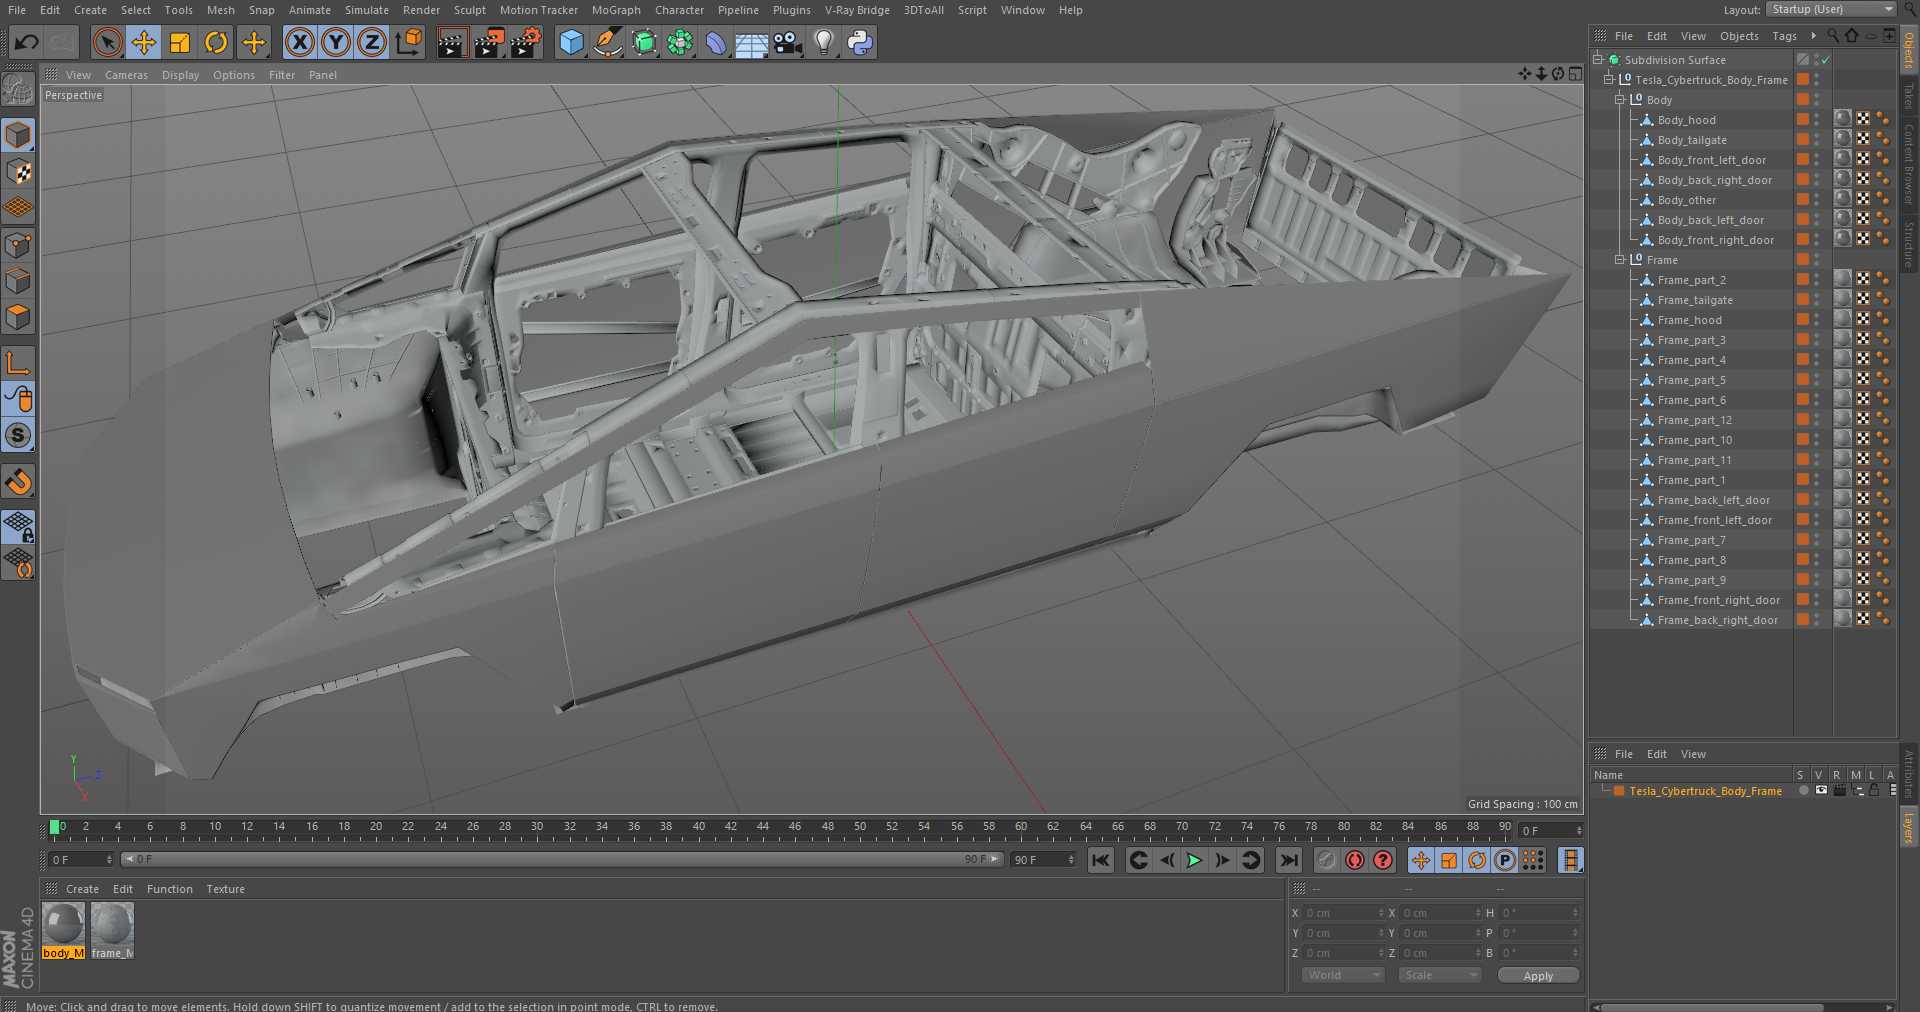Open material manager Texture menu
1920x1012 pixels.
tap(225, 889)
